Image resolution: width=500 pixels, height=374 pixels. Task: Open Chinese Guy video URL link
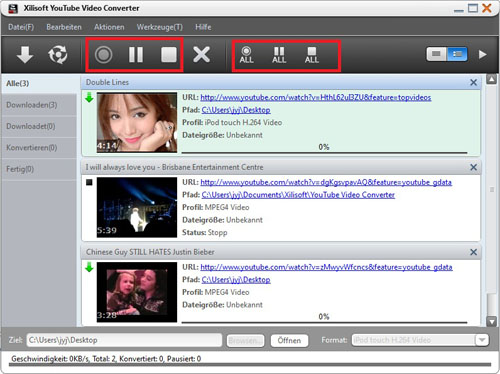(x=326, y=267)
